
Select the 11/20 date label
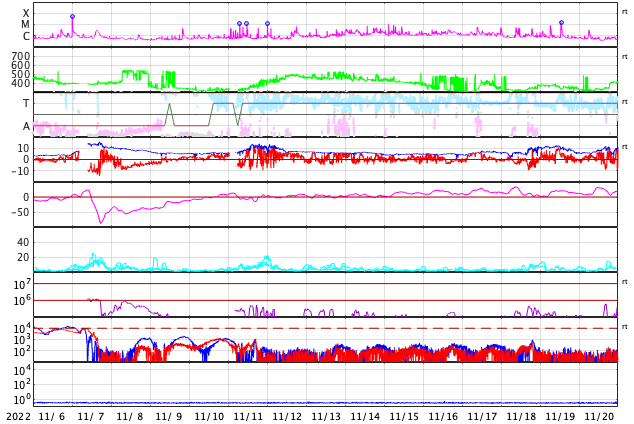tap(600, 416)
